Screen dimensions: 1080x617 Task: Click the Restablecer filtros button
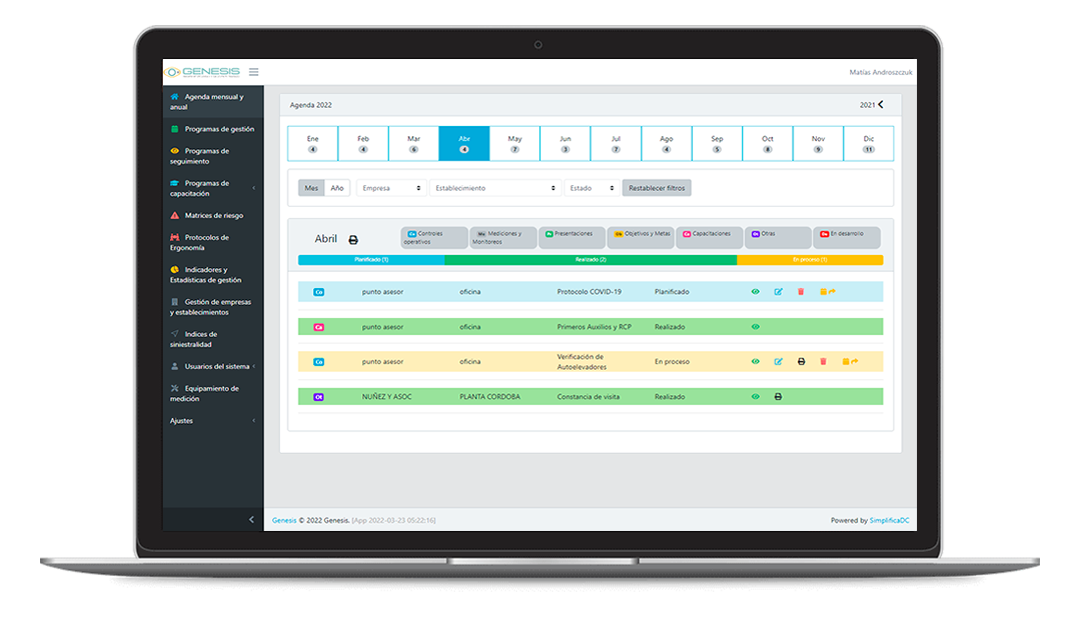tap(656, 188)
